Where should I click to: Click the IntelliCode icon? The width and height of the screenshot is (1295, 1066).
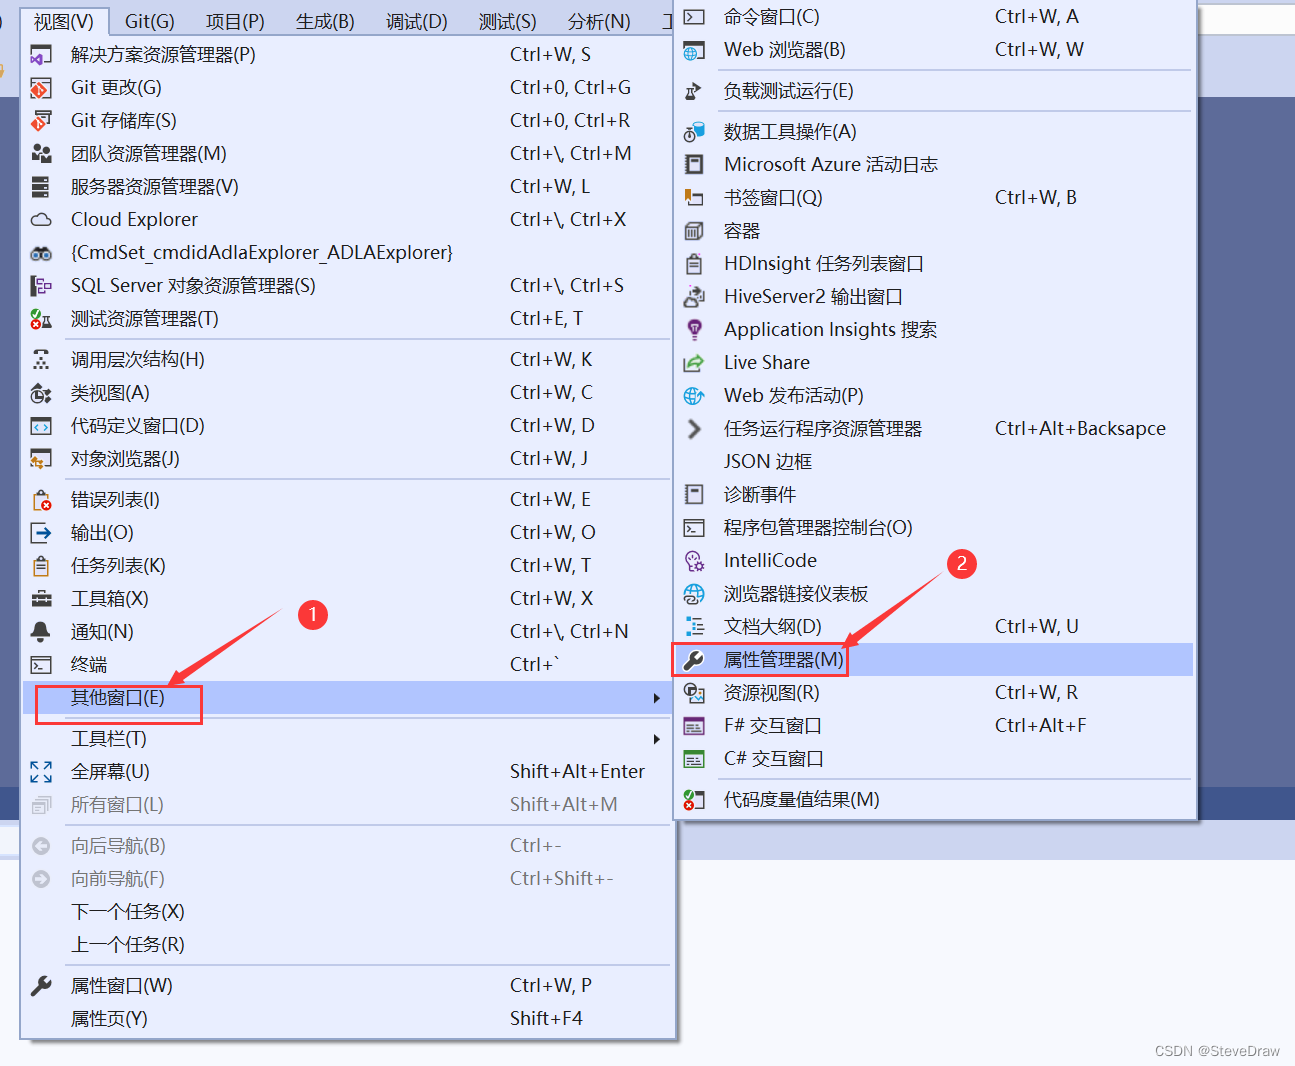click(x=694, y=561)
